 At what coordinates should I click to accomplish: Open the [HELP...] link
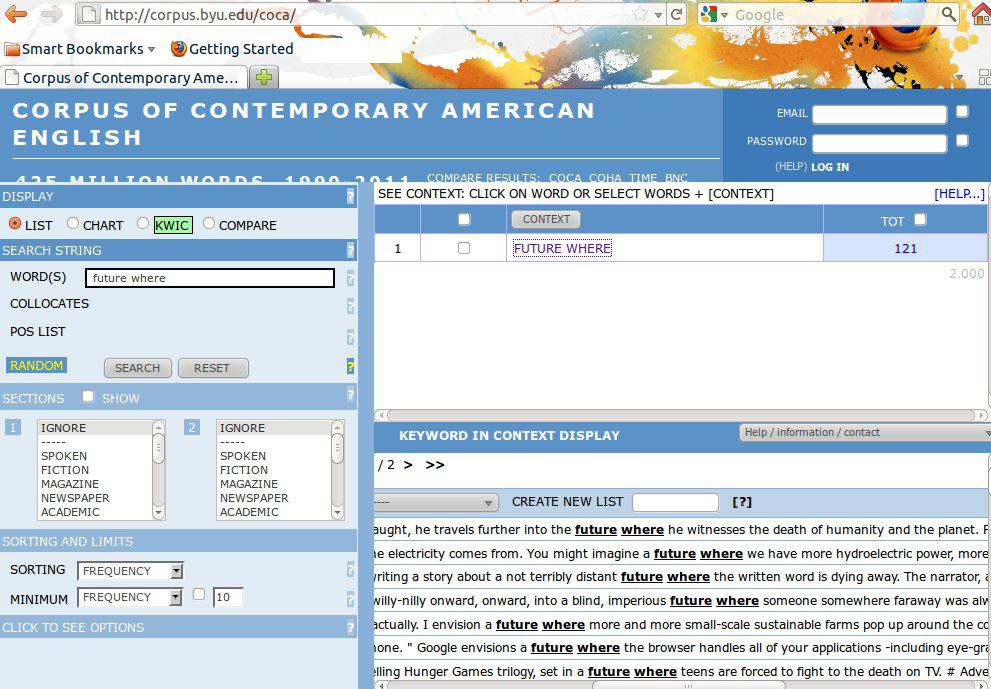point(959,194)
